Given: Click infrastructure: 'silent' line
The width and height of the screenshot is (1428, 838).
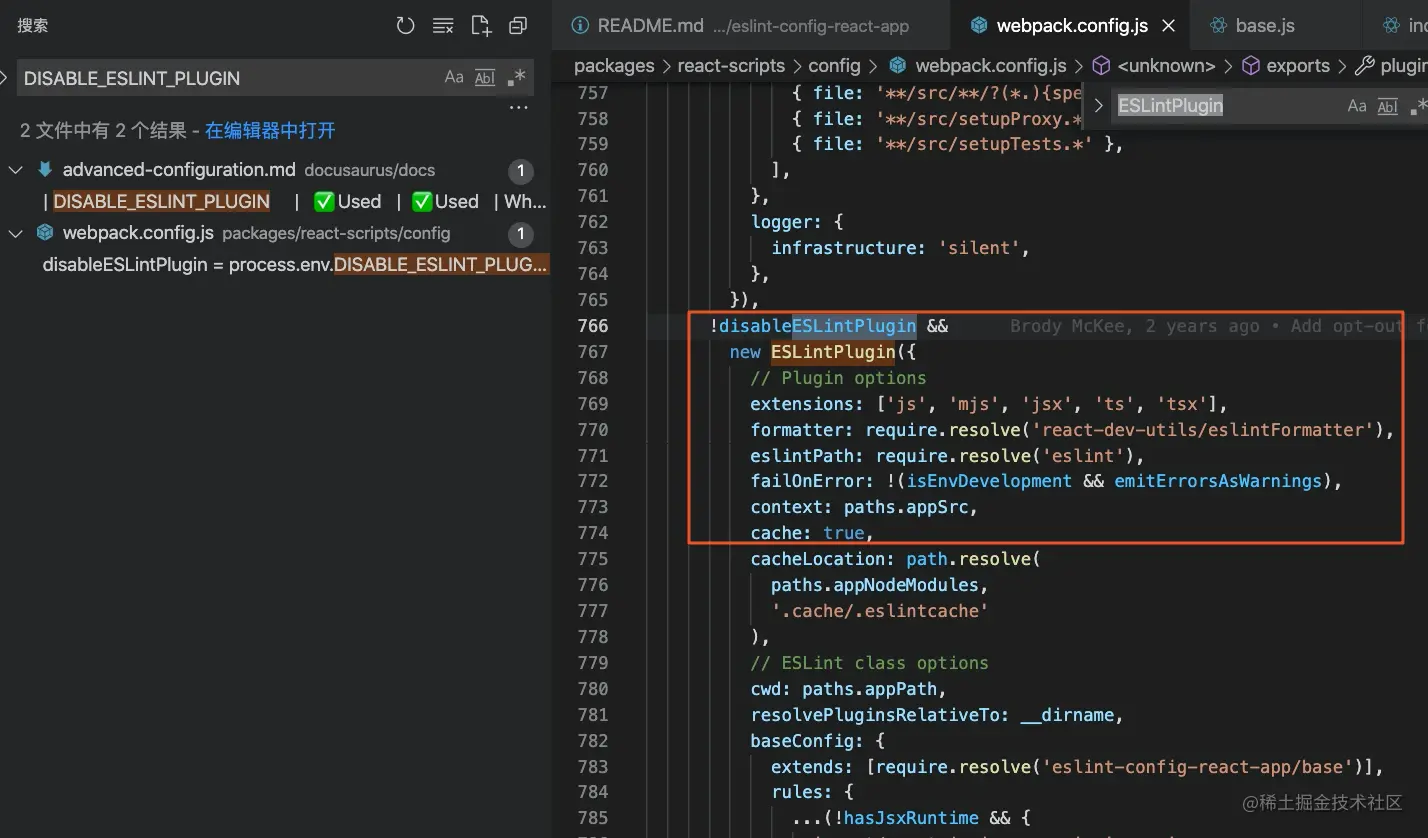Looking at the screenshot, I should (900, 248).
